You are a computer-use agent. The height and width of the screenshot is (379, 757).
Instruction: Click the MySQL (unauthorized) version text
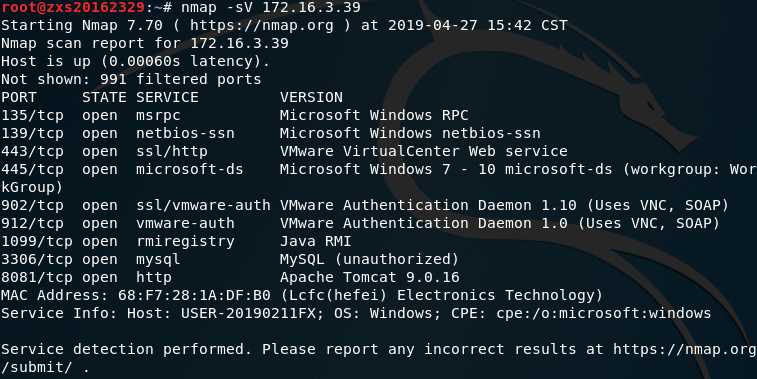click(x=369, y=259)
